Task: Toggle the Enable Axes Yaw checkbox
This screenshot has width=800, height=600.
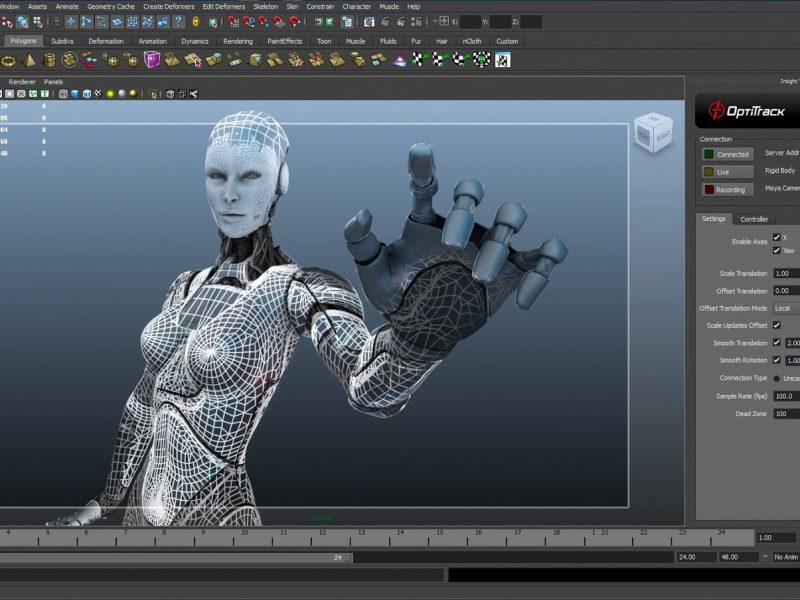Action: point(777,250)
